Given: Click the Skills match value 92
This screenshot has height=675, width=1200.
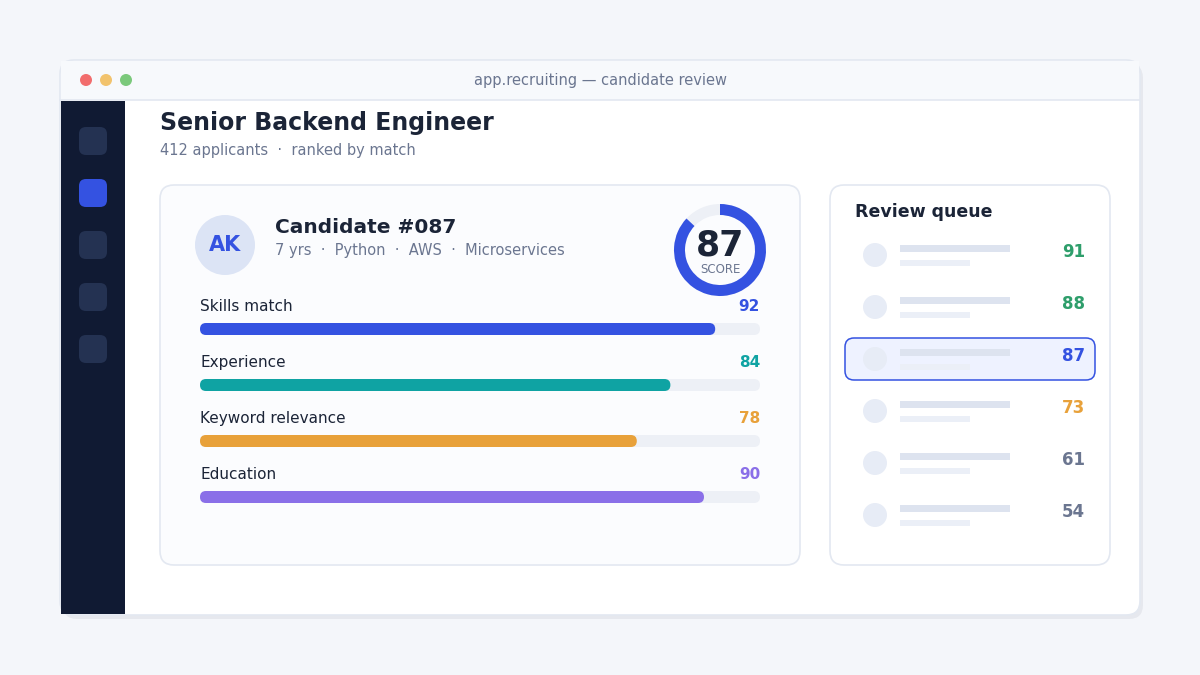Looking at the screenshot, I should pos(749,306).
